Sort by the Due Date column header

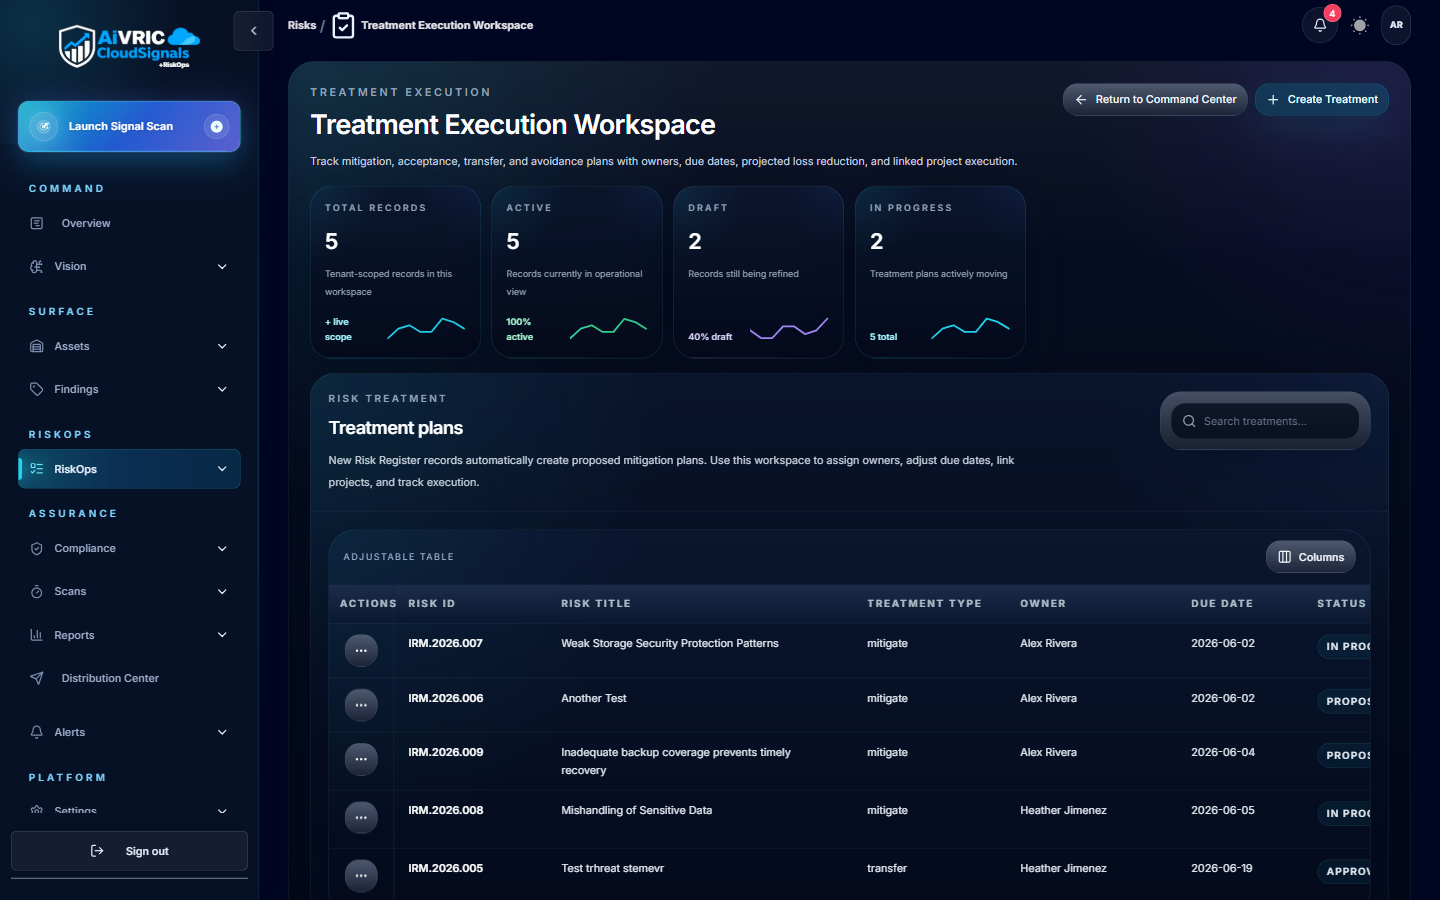pyautogui.click(x=1222, y=603)
